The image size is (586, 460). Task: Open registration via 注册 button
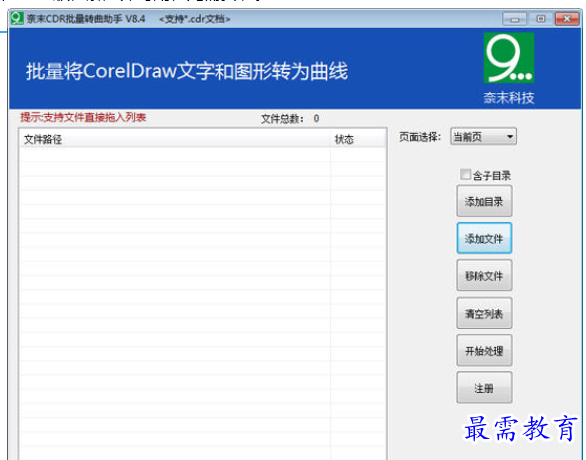(x=484, y=388)
